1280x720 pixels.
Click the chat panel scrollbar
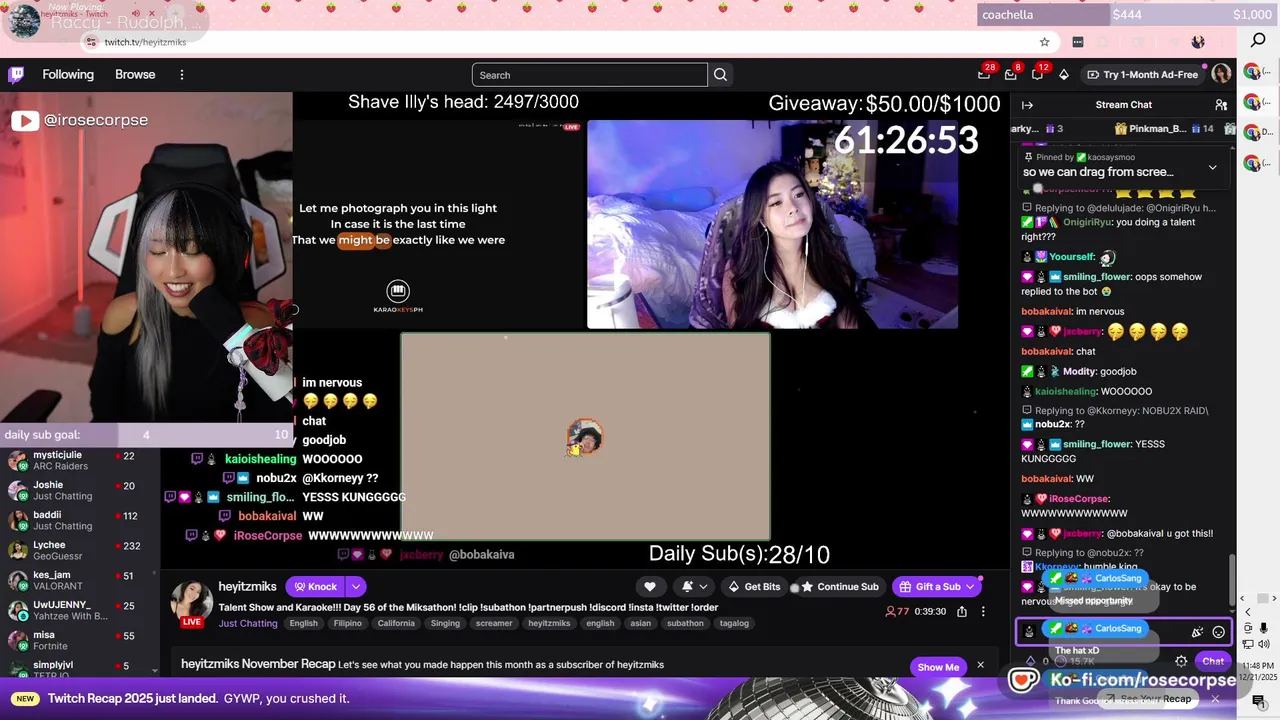pyautogui.click(x=1232, y=580)
